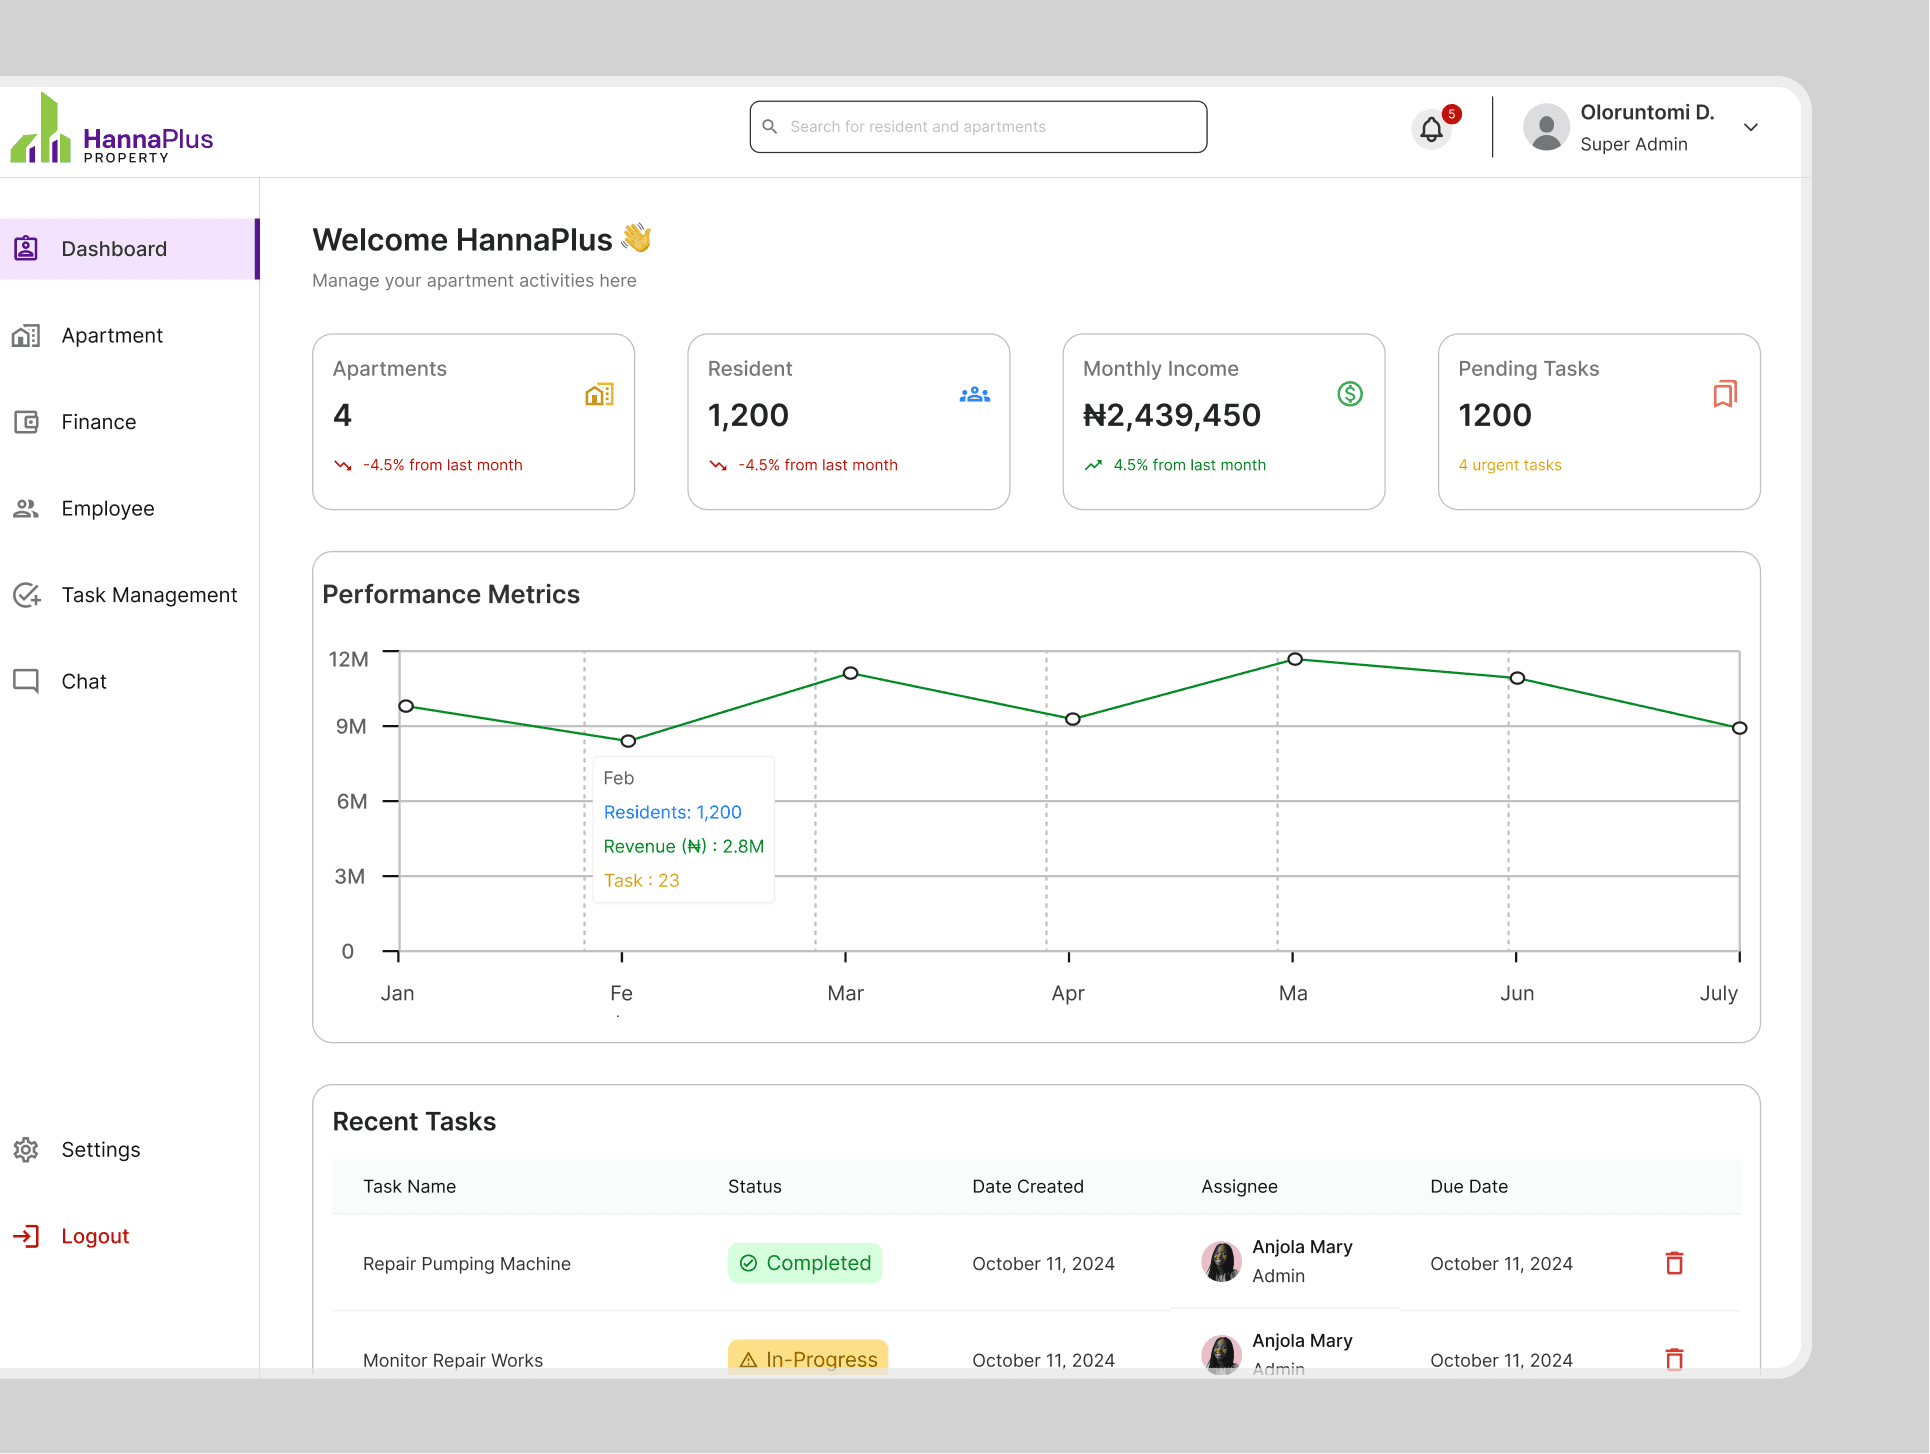Click the Logout link
Image resolution: width=1930 pixels, height=1454 pixels.
pyautogui.click(x=95, y=1236)
